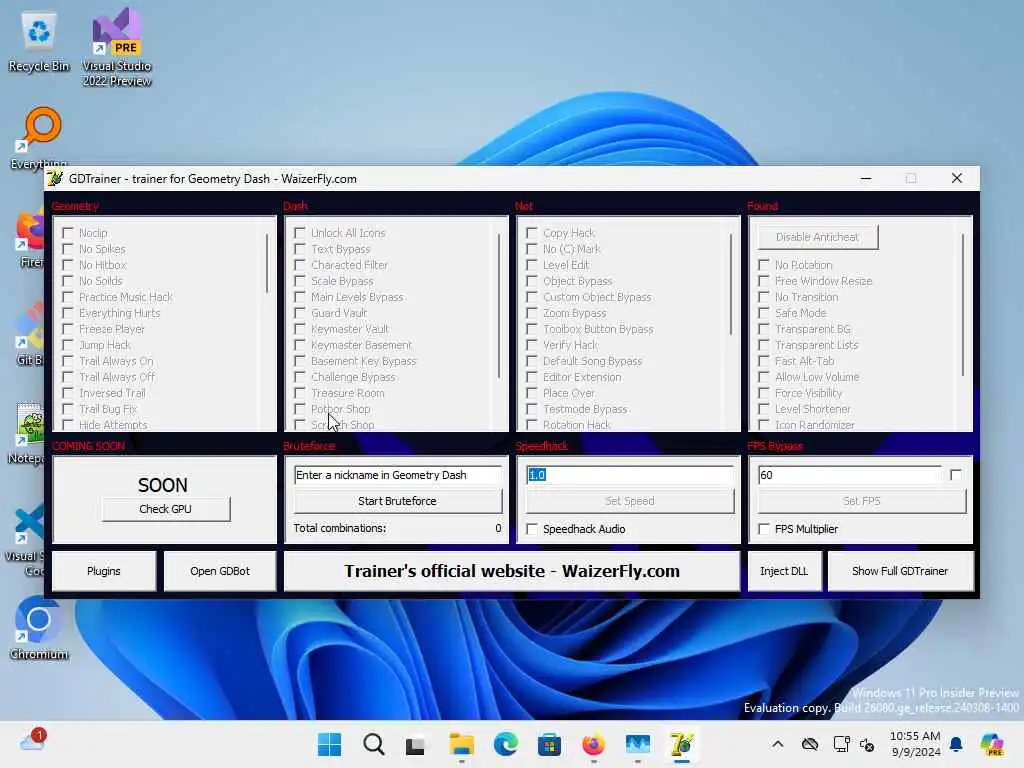Launch Microsoft Edge from taskbar
1024x768 pixels.
click(x=505, y=744)
